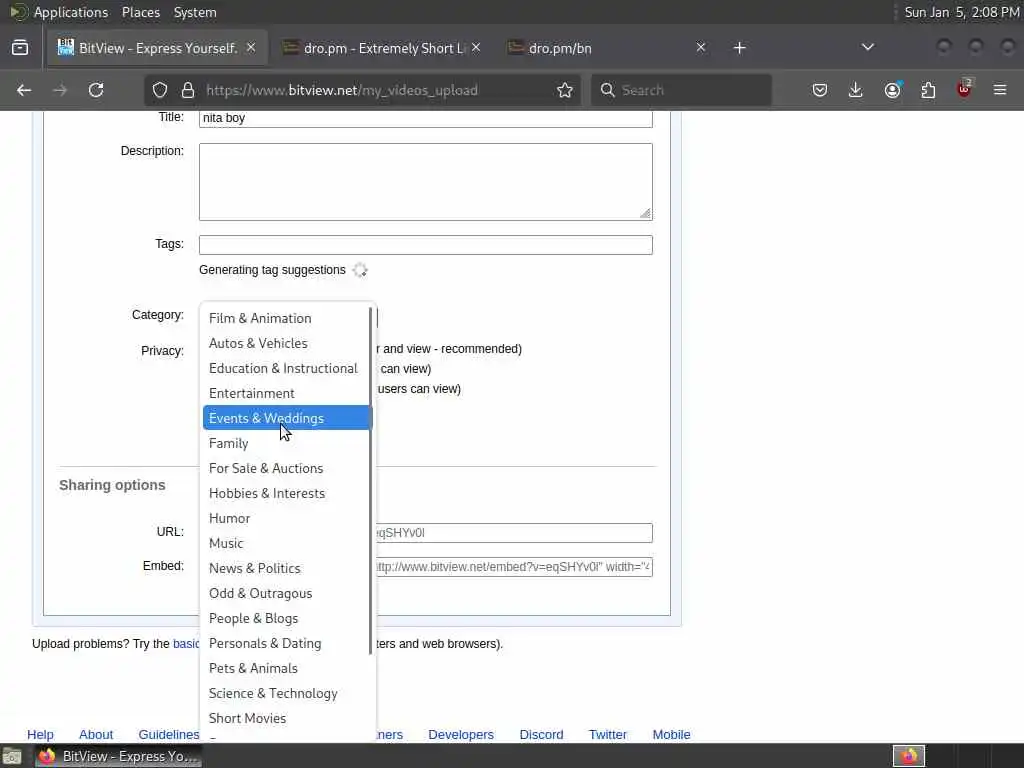Edit the Title field containing nita boy
Viewport: 1024px width, 768px height.
click(426, 118)
